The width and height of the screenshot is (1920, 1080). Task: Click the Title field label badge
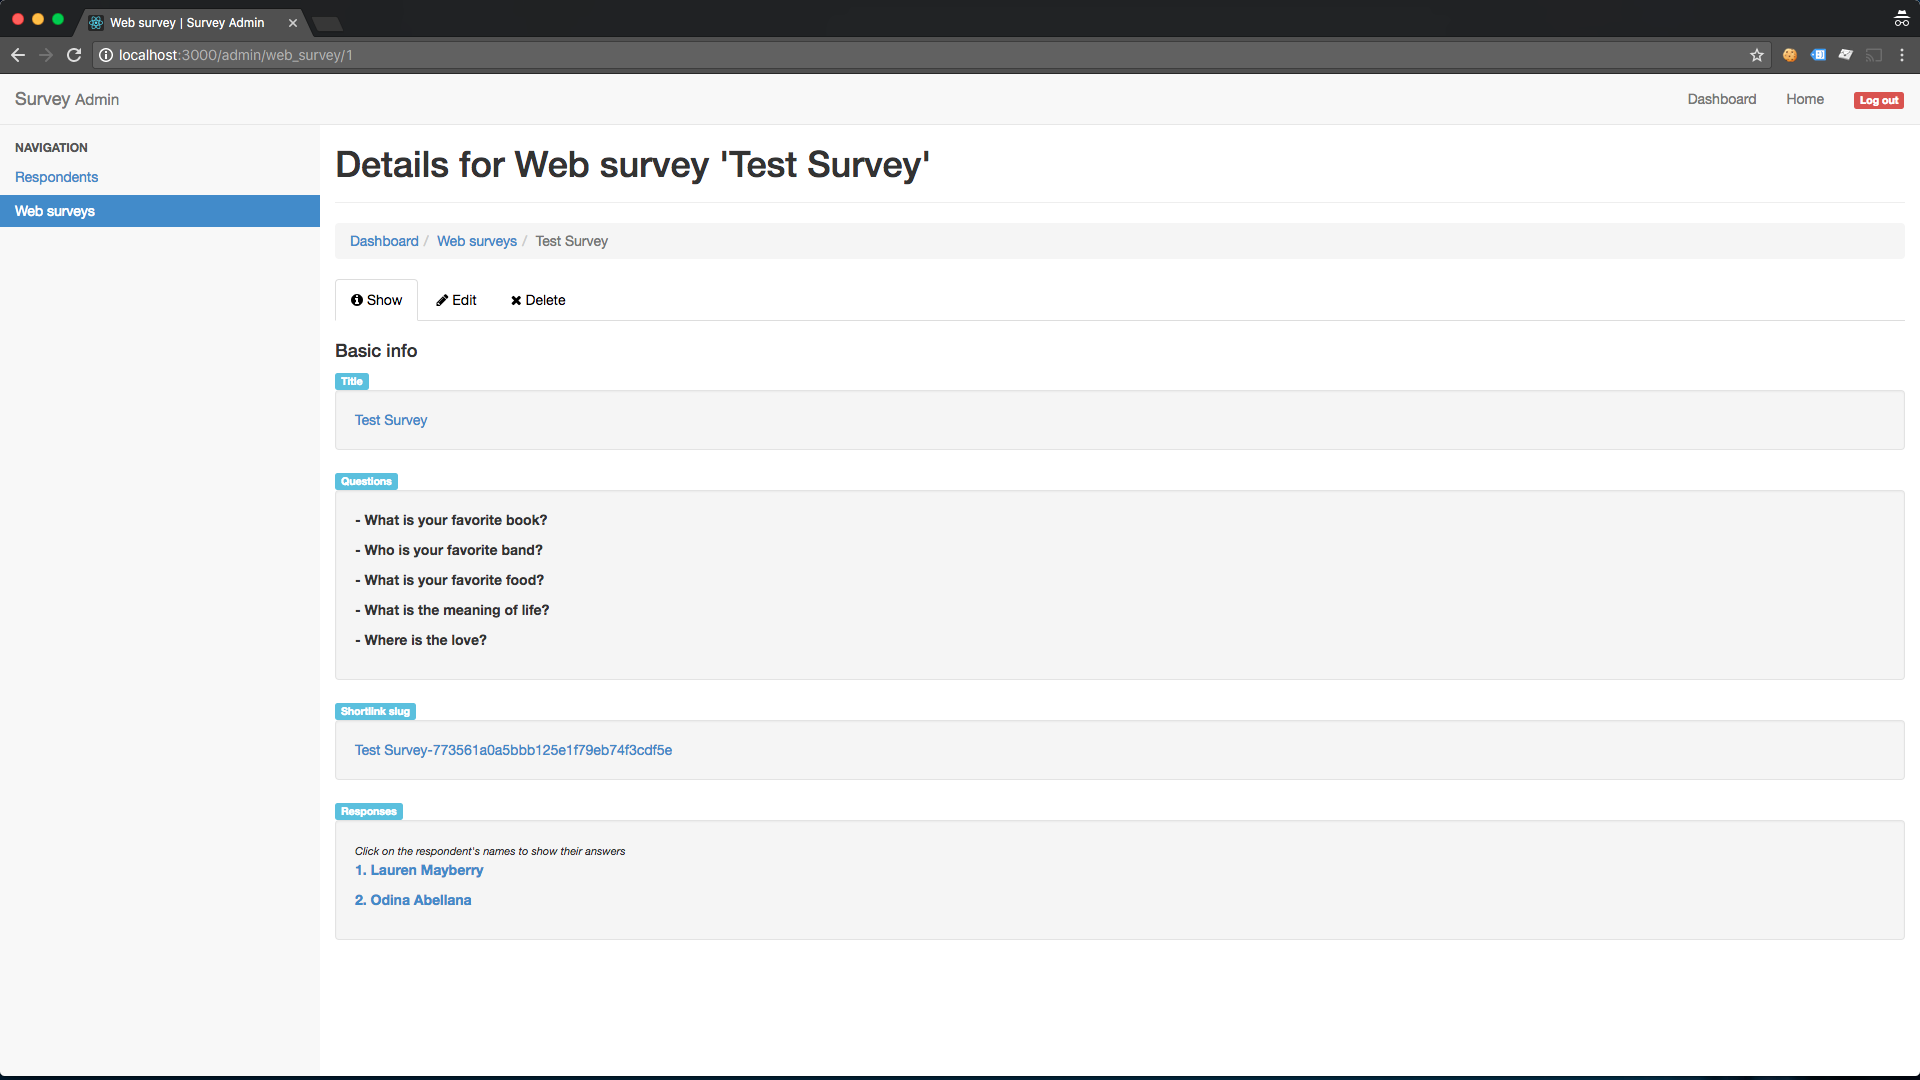(x=352, y=381)
